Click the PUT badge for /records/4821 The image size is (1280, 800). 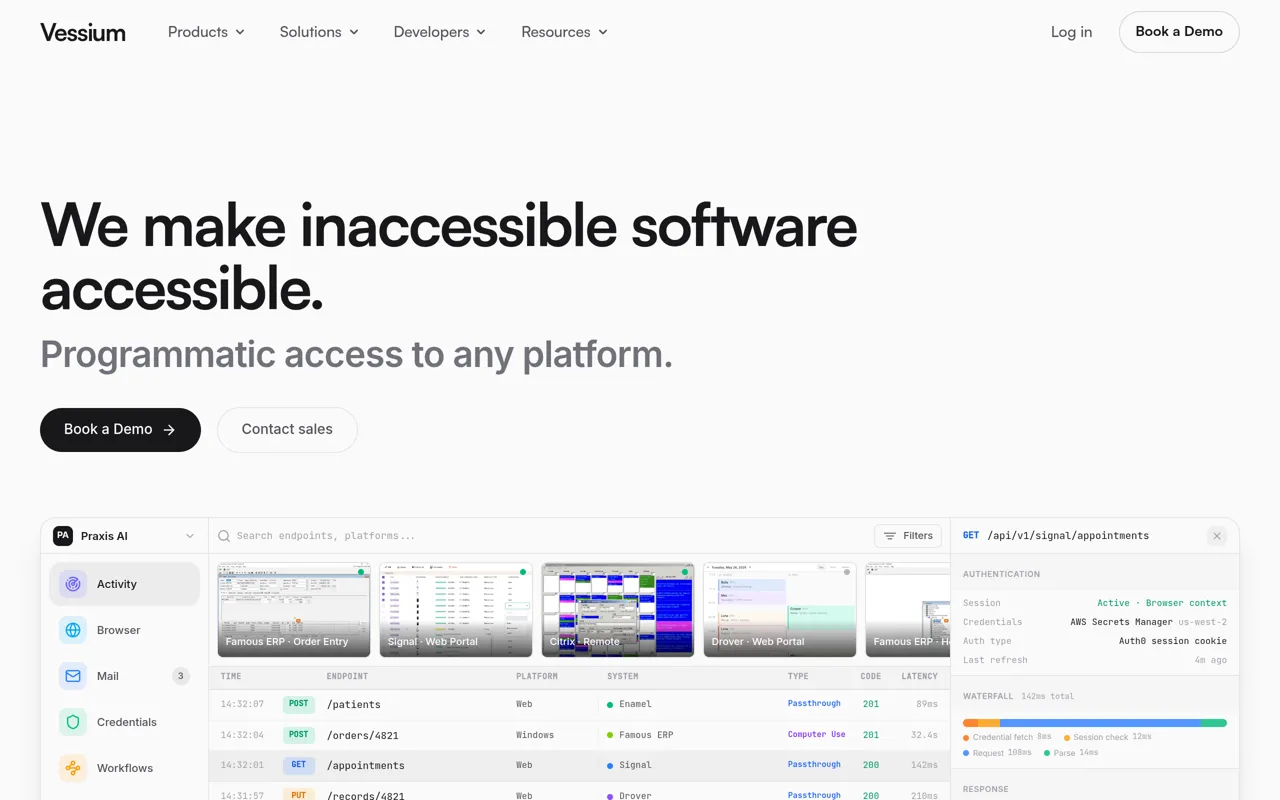[298, 795]
